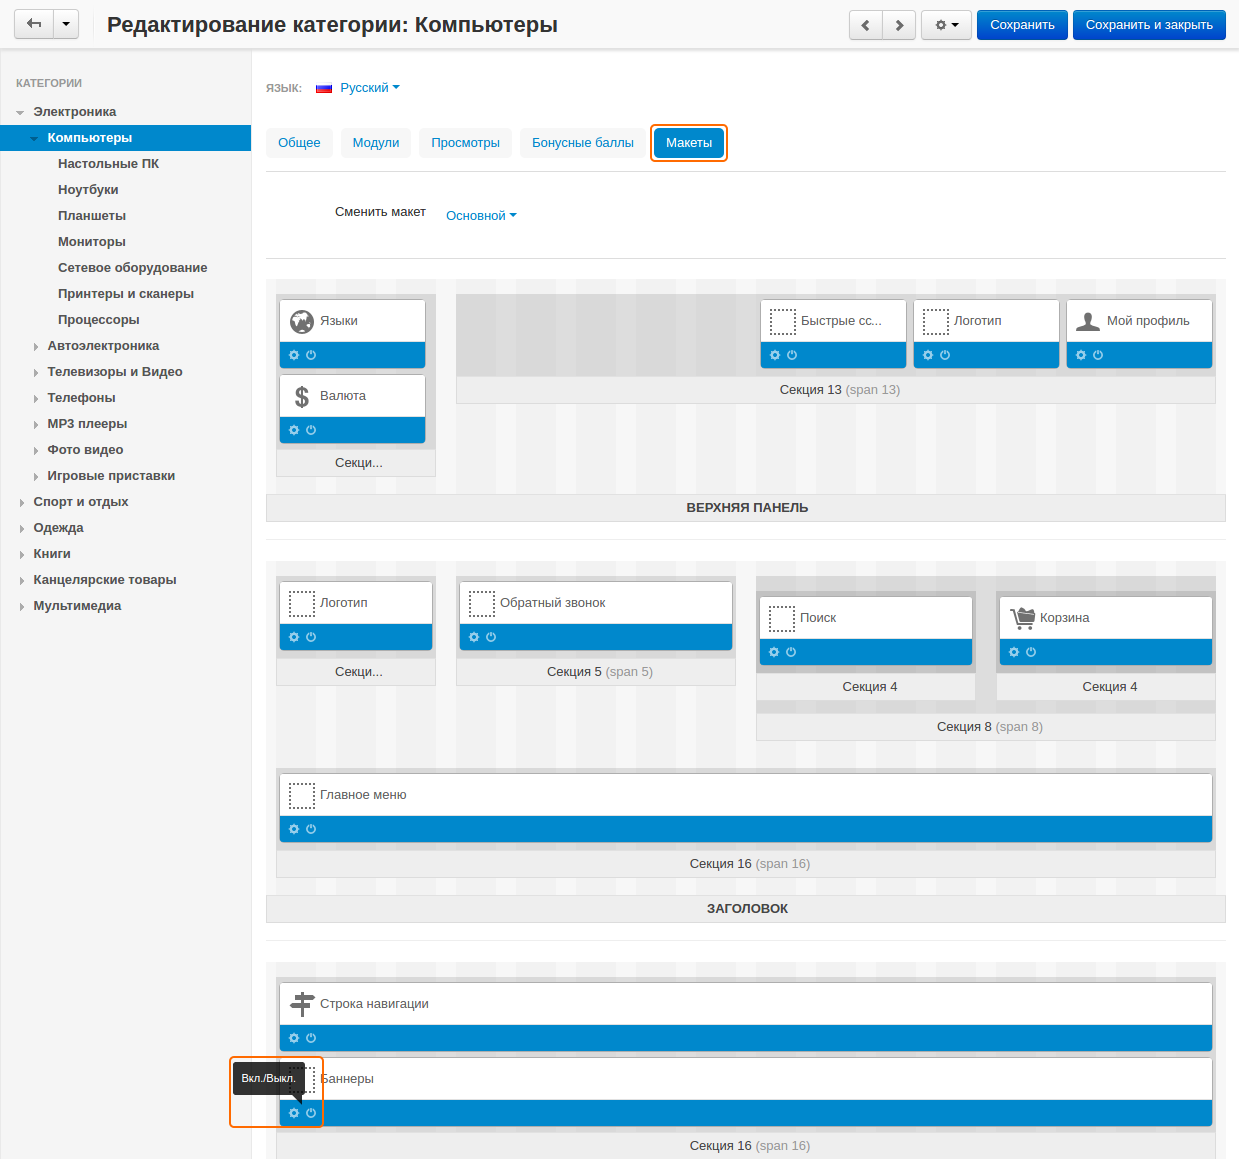Viewport: 1239px width, 1159px height.
Task: Expand the Автоэлектроника category
Action: [x=36, y=347]
